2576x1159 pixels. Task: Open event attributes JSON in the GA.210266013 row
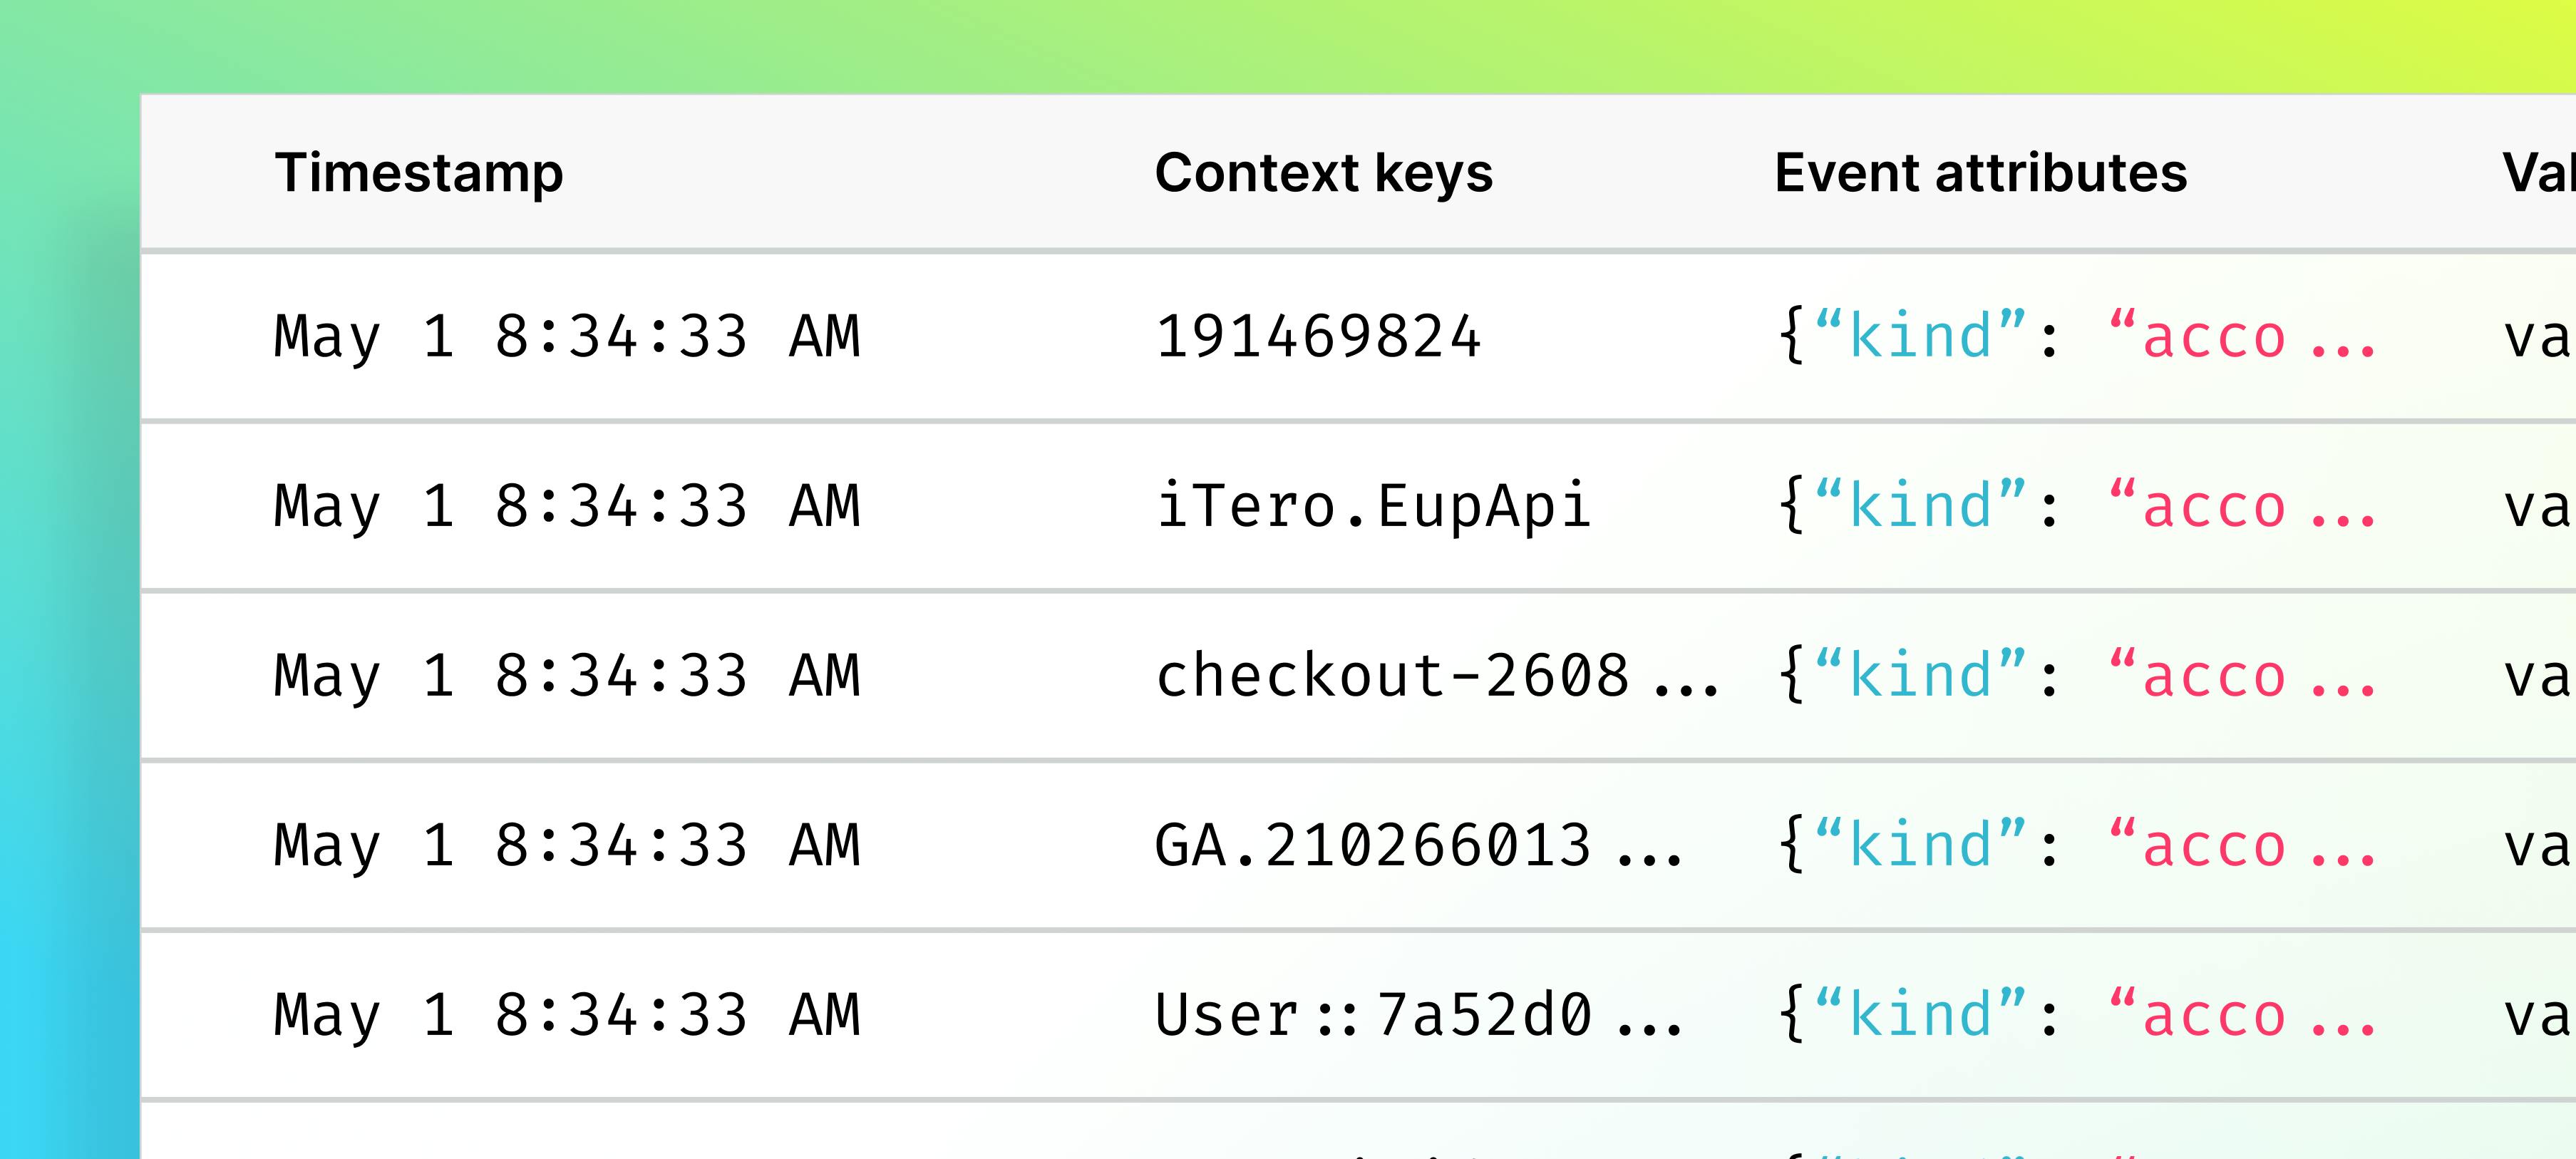coord(2075,846)
